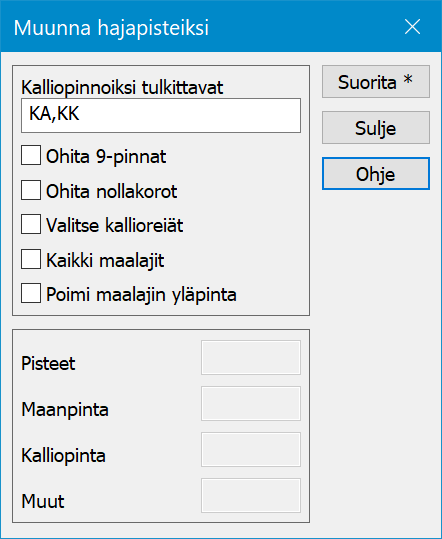The width and height of the screenshot is (442, 539).
Task: Click the Pisteet result field
Action: pyautogui.click(x=251, y=358)
